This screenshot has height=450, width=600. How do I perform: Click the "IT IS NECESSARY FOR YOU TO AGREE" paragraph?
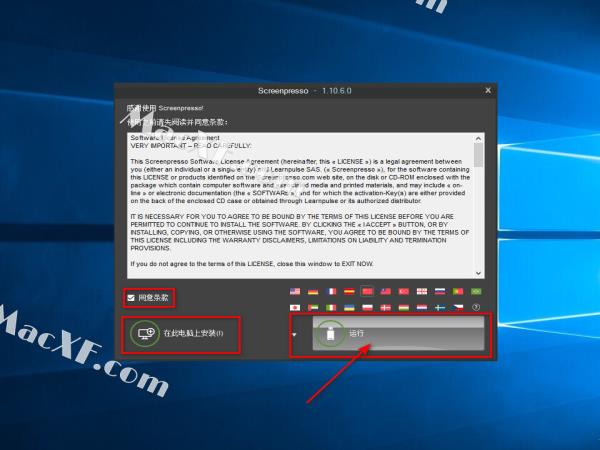coord(300,232)
